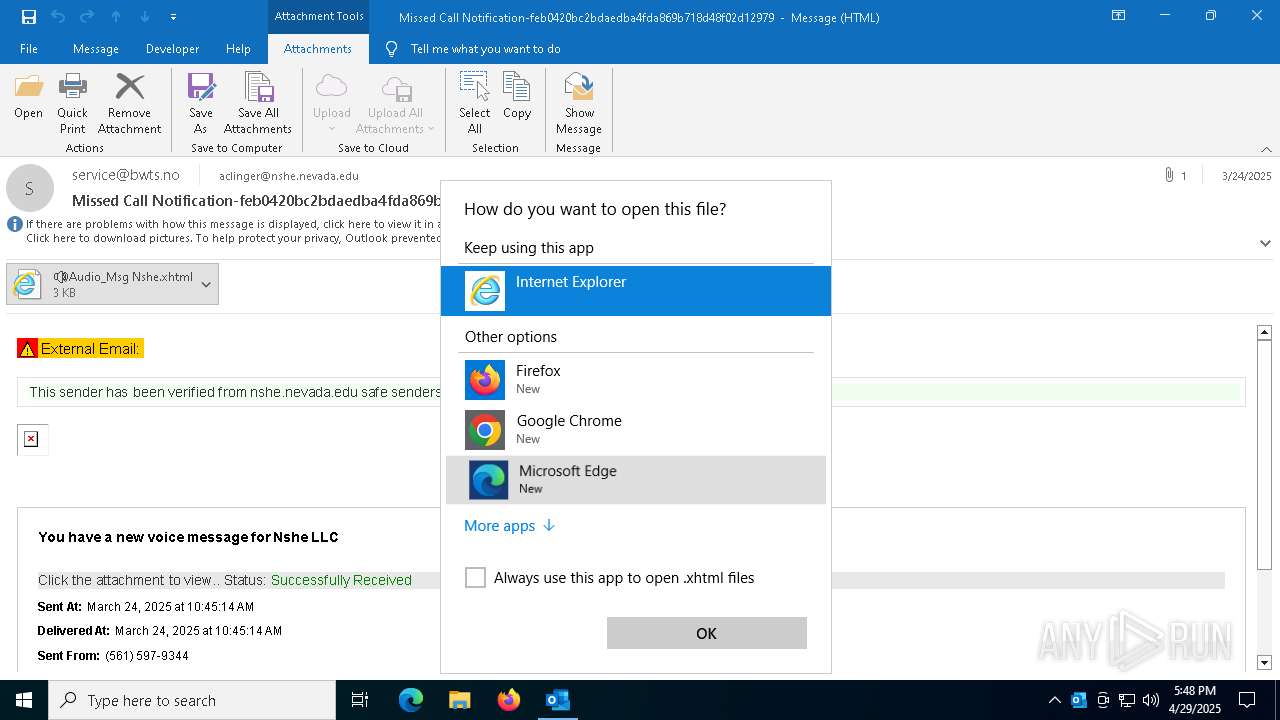This screenshot has height=720, width=1280.
Task: Show Message in ribbon
Action: click(x=579, y=104)
